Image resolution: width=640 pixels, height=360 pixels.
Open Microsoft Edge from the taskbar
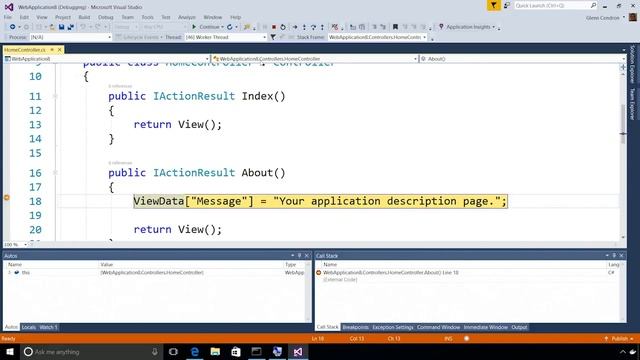pos(195,352)
